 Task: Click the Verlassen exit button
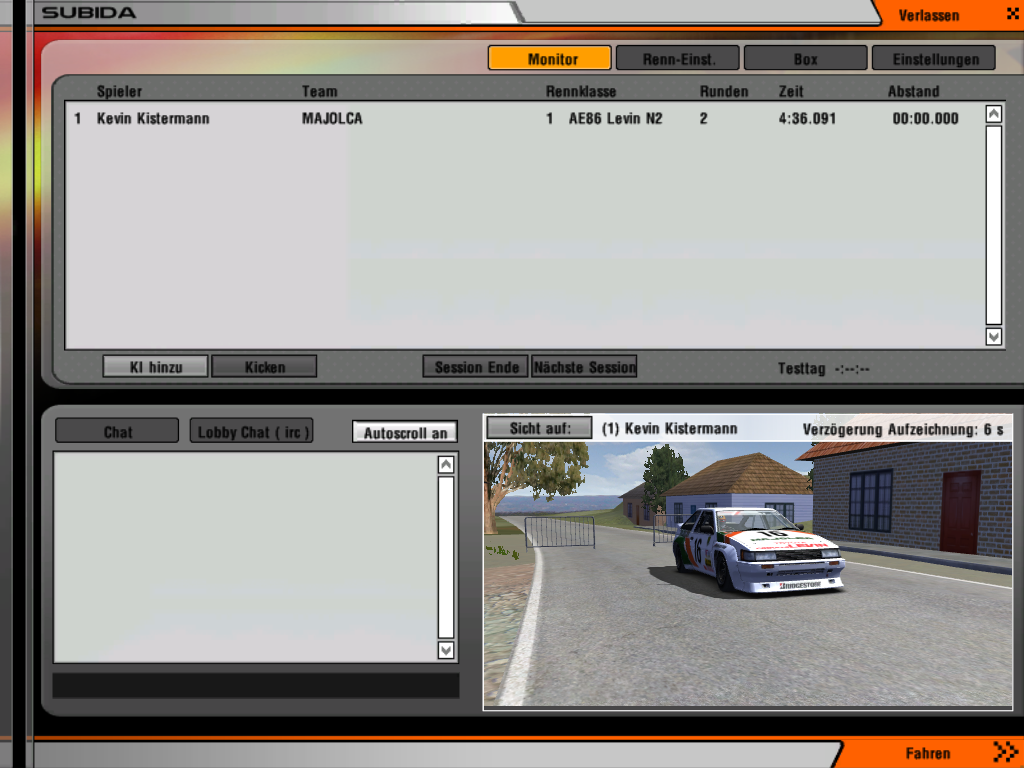click(x=940, y=15)
